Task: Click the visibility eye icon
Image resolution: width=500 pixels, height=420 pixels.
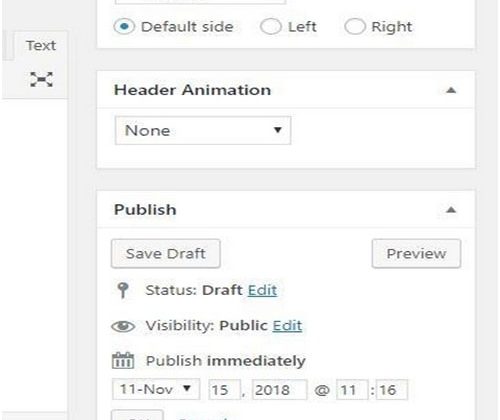Action: [x=123, y=326]
